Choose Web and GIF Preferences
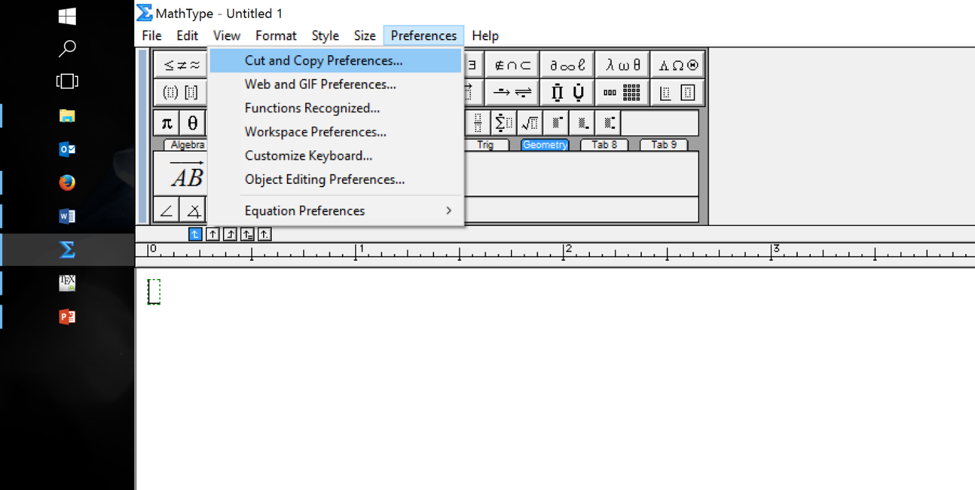 coord(336,84)
